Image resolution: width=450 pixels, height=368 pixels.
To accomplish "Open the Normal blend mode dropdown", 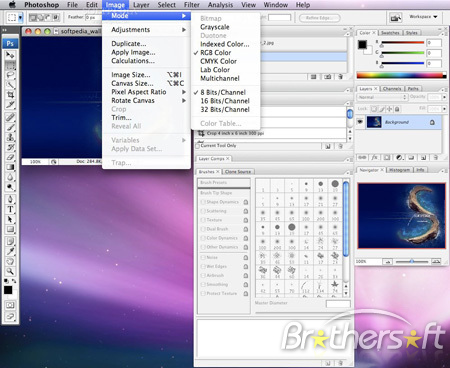I will click(x=382, y=97).
